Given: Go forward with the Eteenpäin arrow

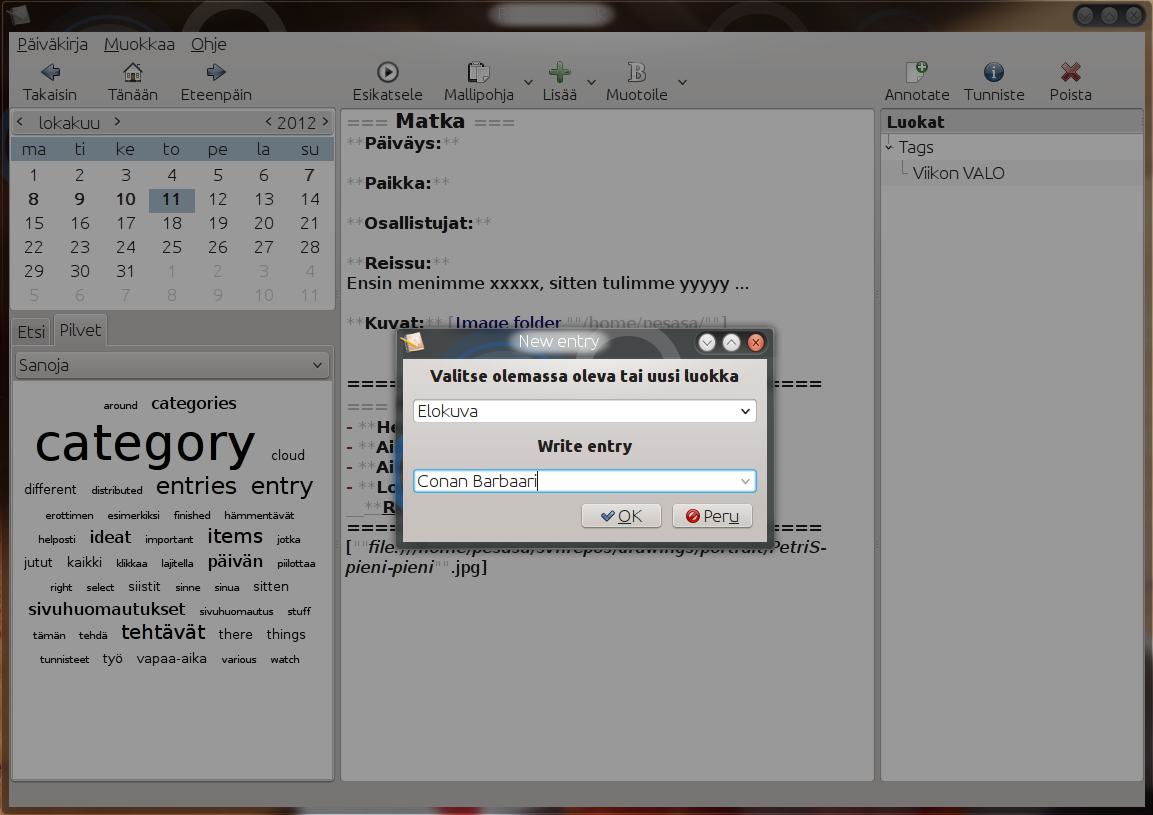Looking at the screenshot, I should 216,72.
